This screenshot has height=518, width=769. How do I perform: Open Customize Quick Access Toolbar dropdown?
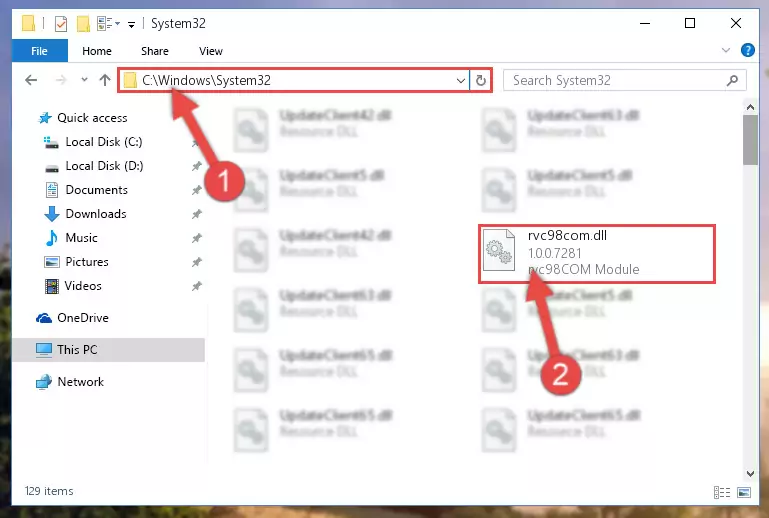pos(131,25)
